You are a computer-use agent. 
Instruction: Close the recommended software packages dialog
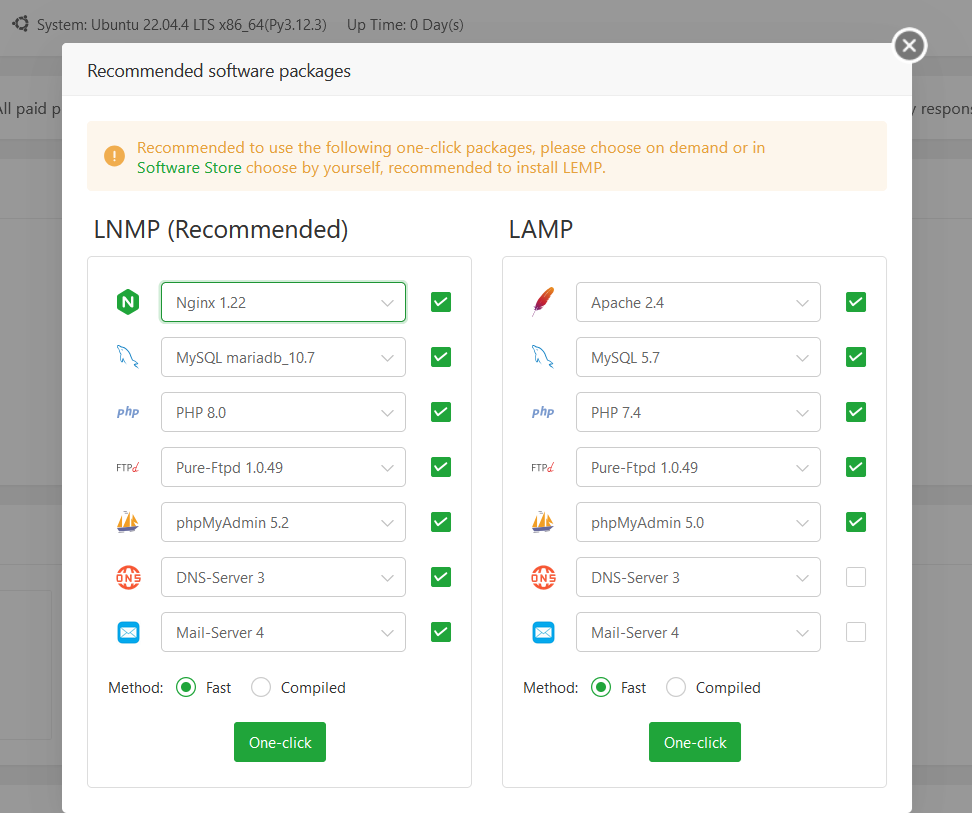[x=909, y=45]
